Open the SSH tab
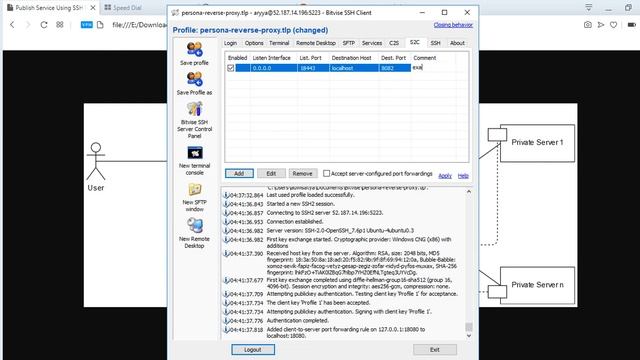The image size is (640, 360). (436, 43)
